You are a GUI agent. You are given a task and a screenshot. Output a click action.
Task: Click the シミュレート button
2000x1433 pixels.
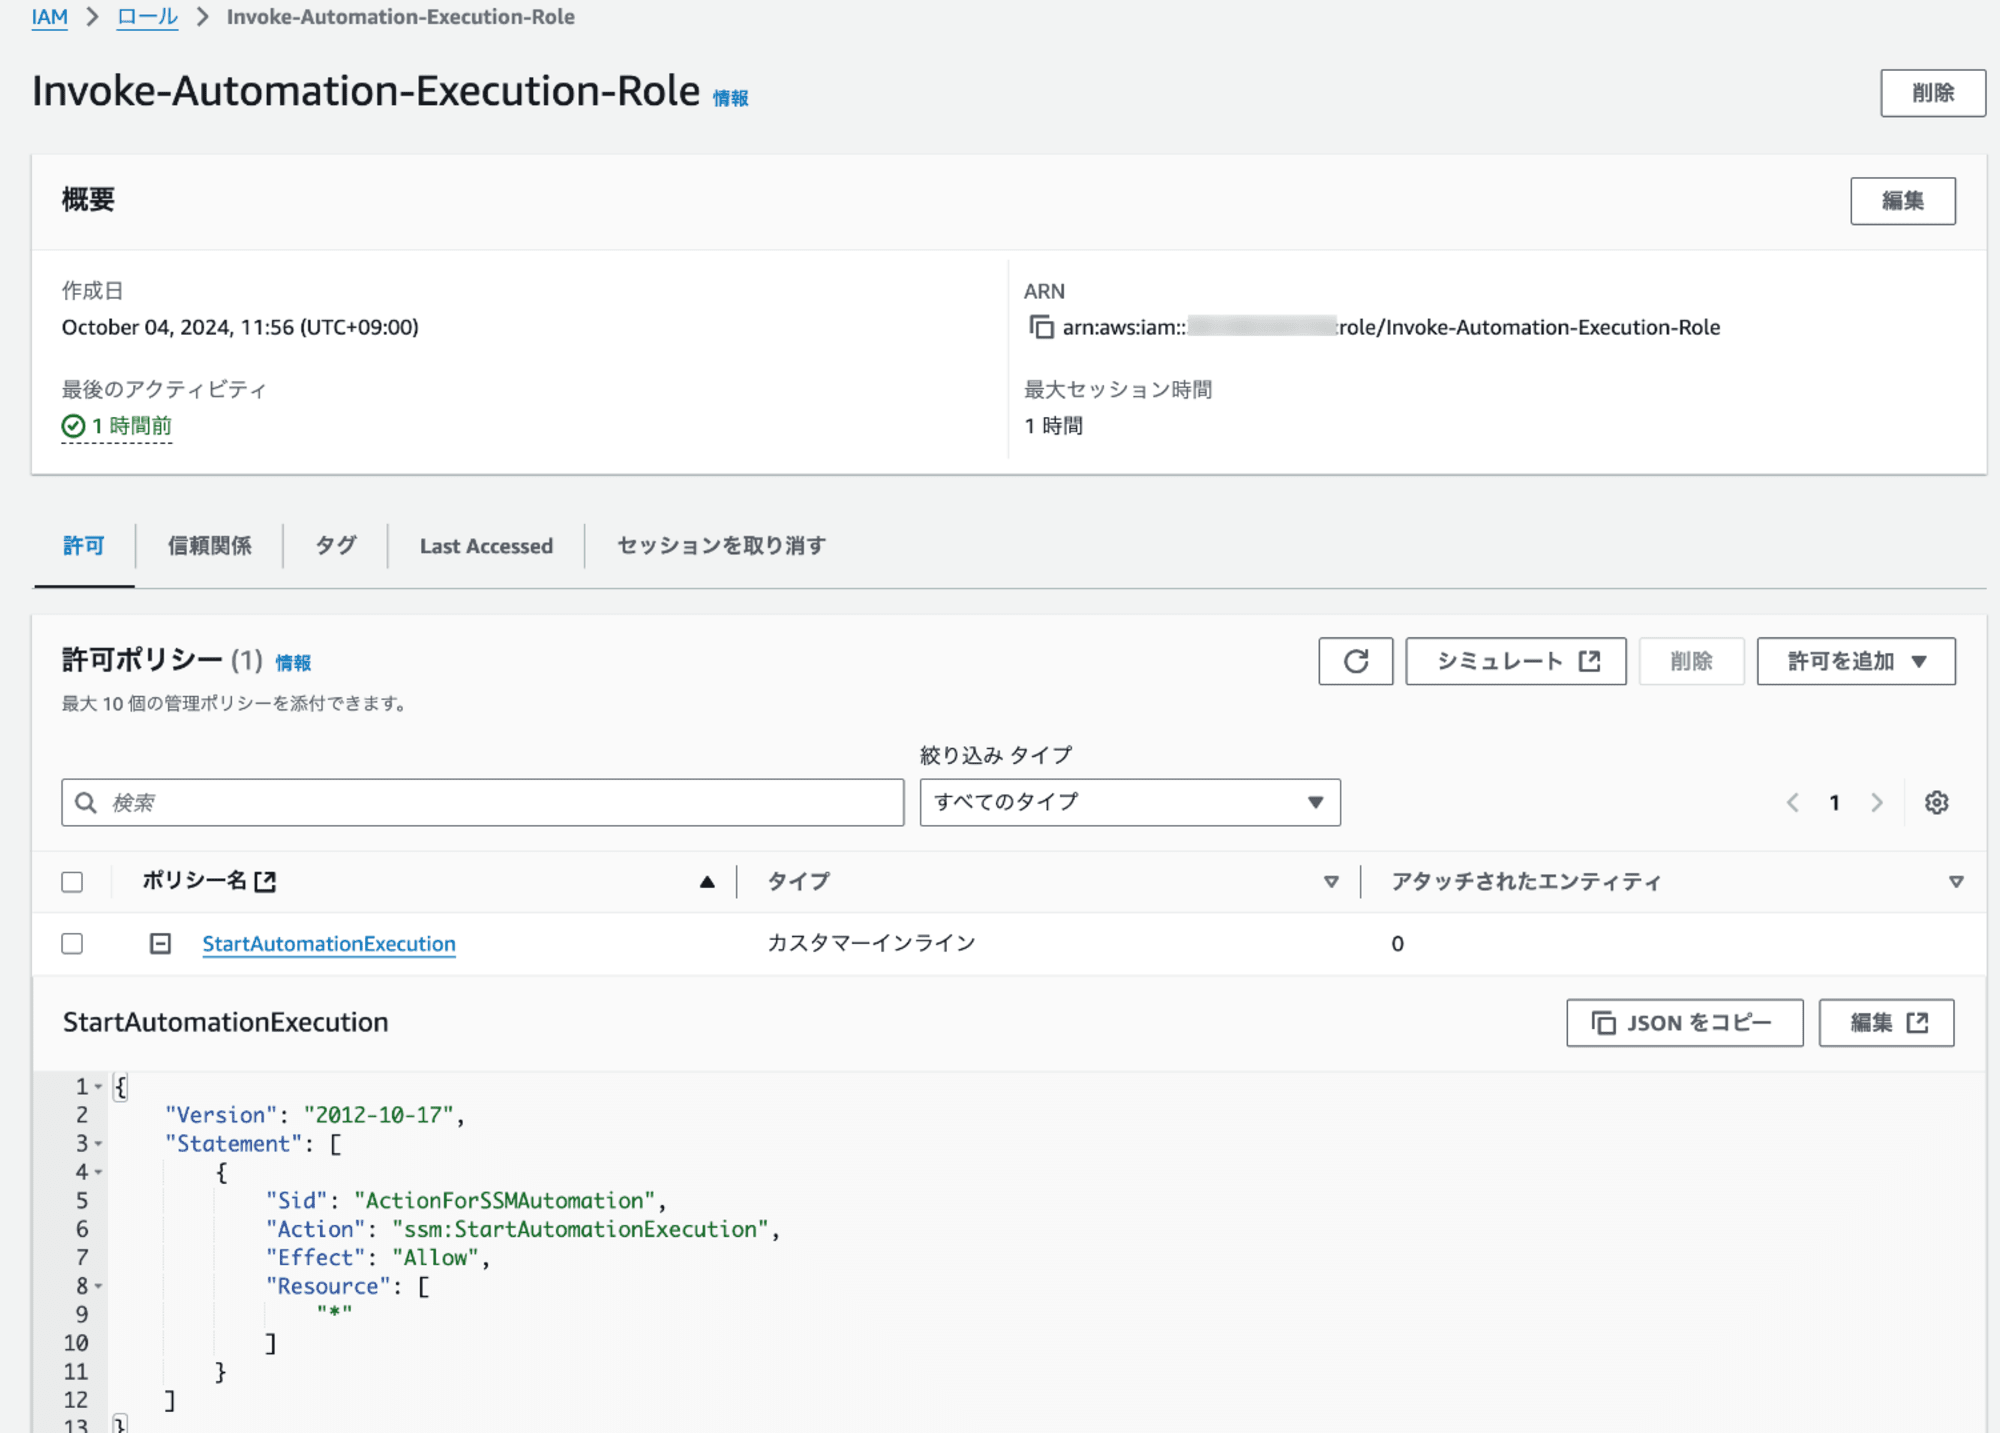tap(1515, 661)
